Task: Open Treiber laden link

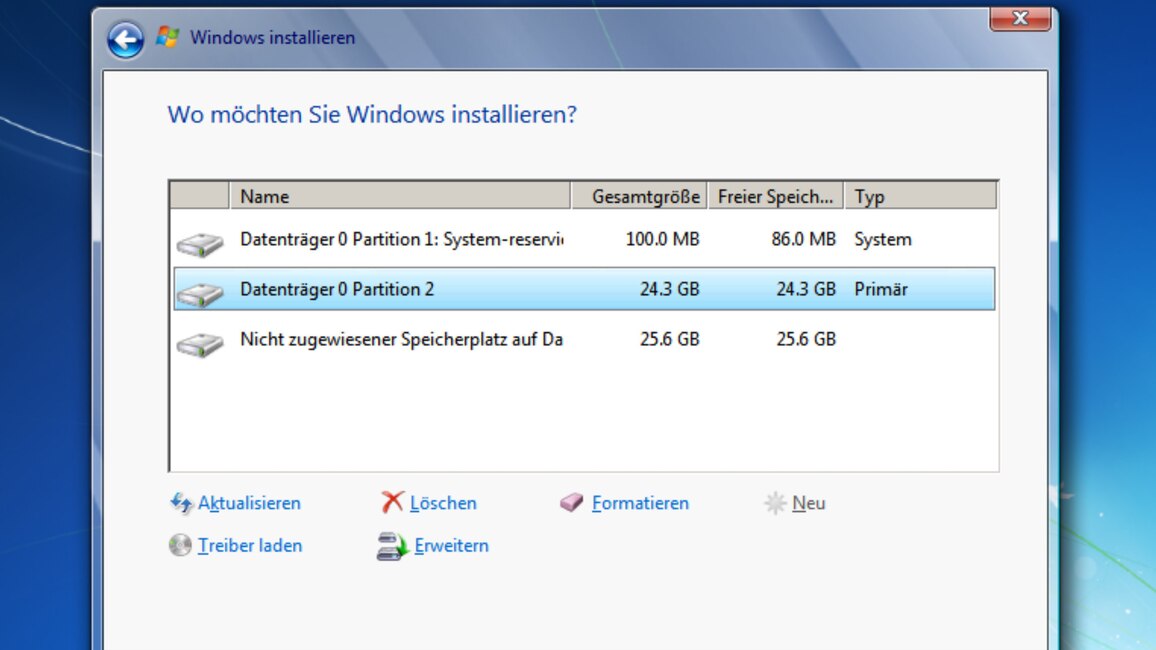Action: (x=250, y=545)
